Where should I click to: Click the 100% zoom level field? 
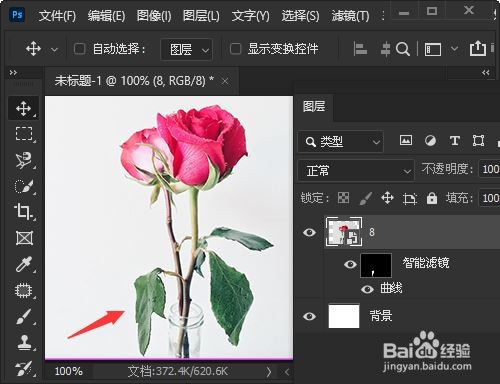pos(68,371)
